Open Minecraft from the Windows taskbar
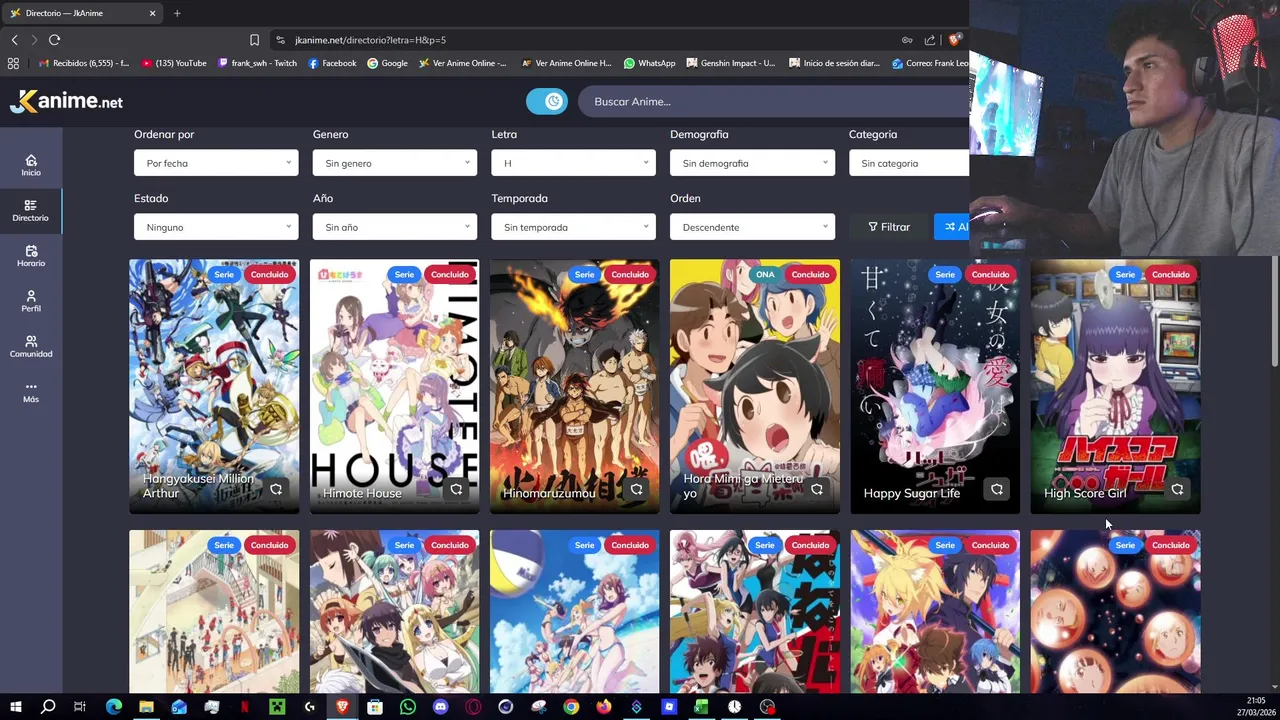The image size is (1280, 720). pyautogui.click(x=277, y=707)
